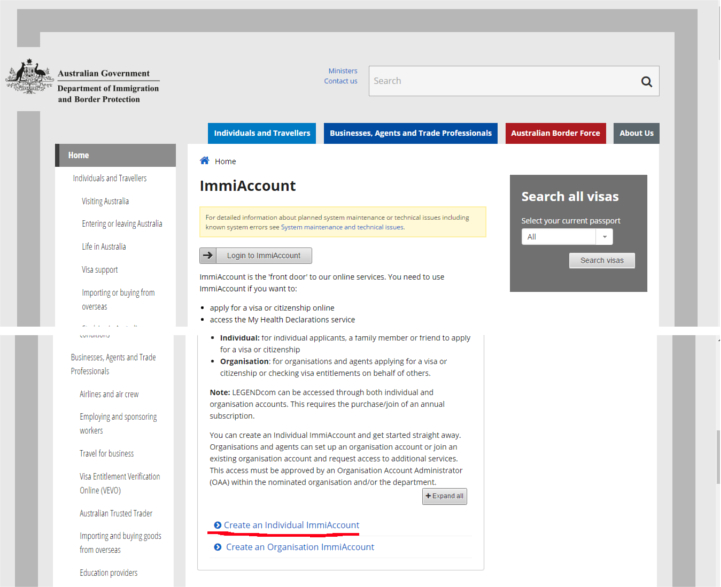The image size is (721, 587).
Task: Click the bold 'Note:' text
Action: [x=220, y=393]
